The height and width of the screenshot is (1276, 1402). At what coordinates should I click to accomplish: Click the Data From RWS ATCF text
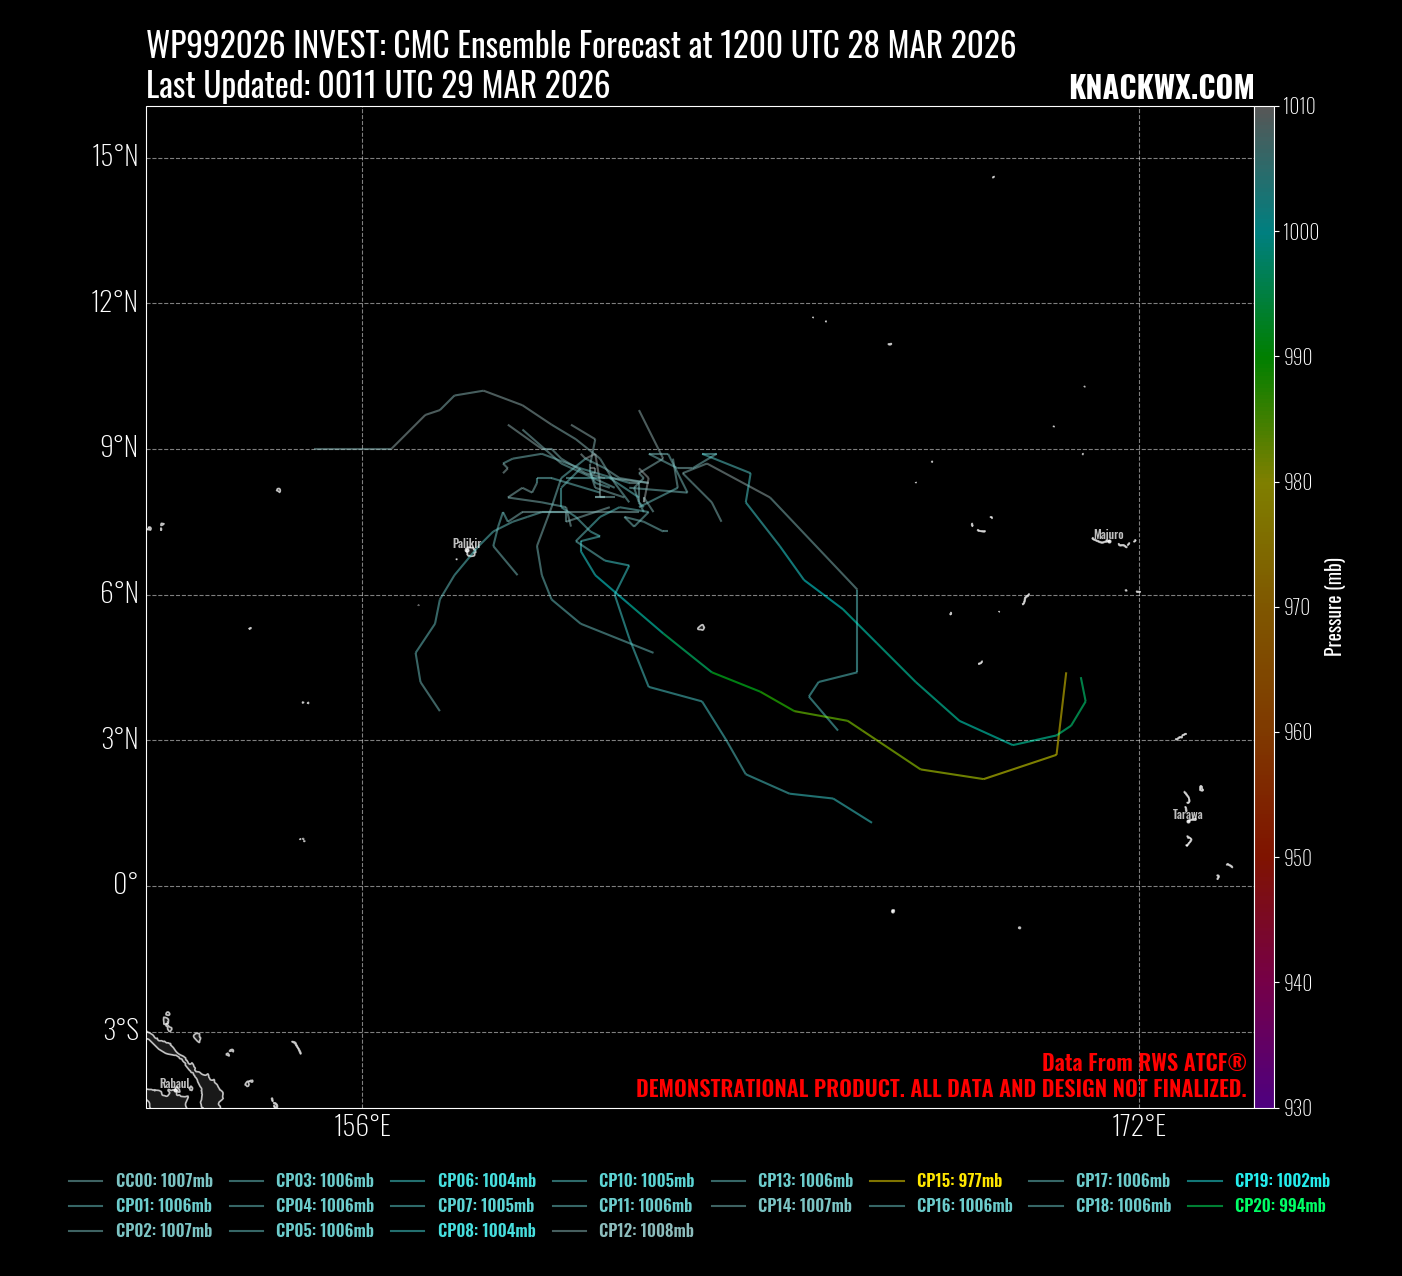(1143, 1062)
